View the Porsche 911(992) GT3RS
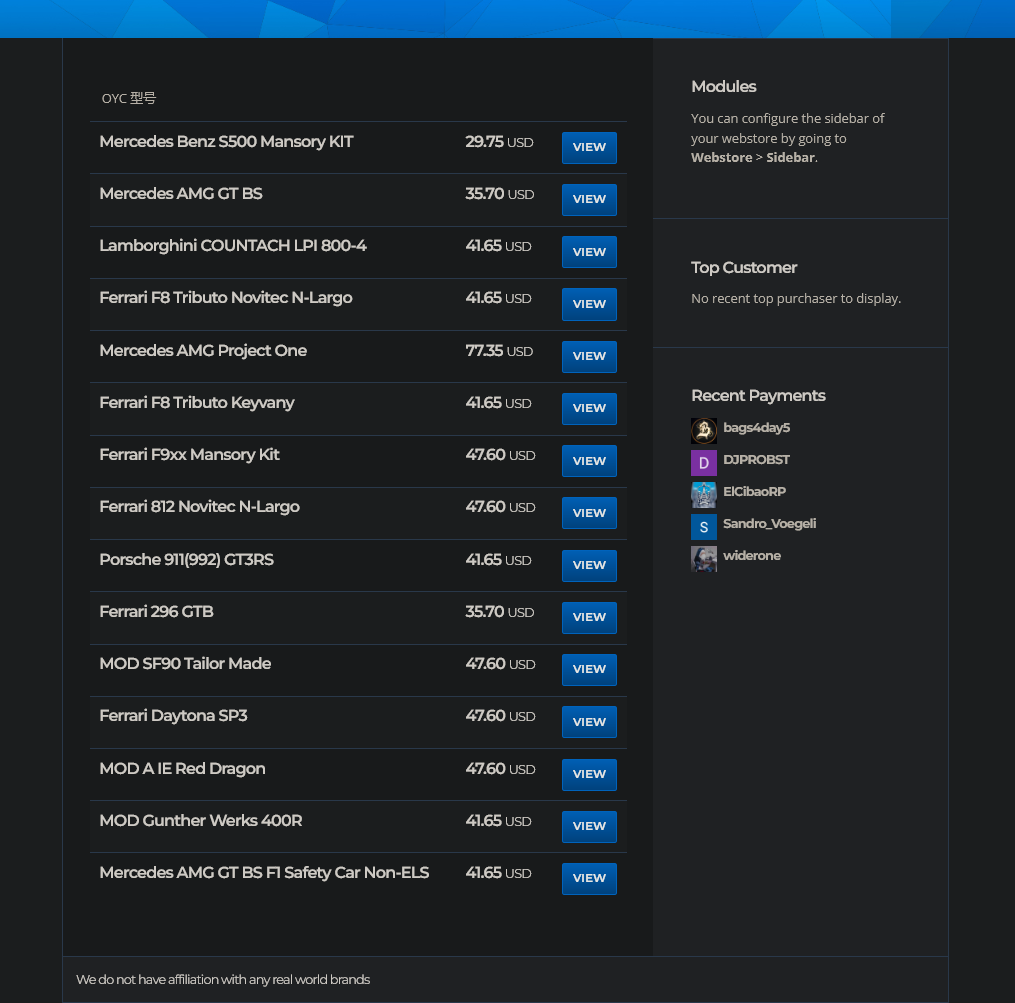The width and height of the screenshot is (1015, 1003). click(x=589, y=565)
